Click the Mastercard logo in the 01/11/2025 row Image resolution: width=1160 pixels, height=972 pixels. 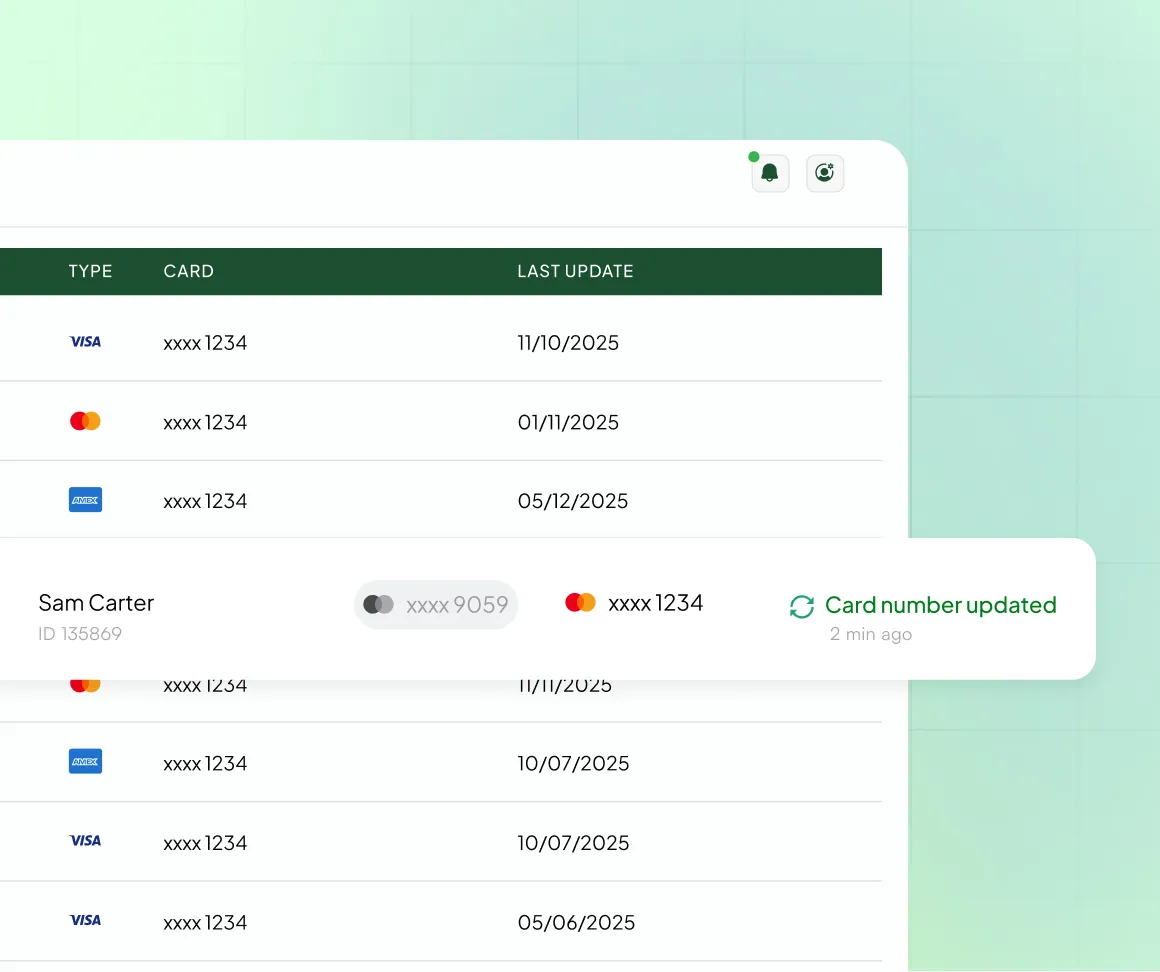coord(85,421)
